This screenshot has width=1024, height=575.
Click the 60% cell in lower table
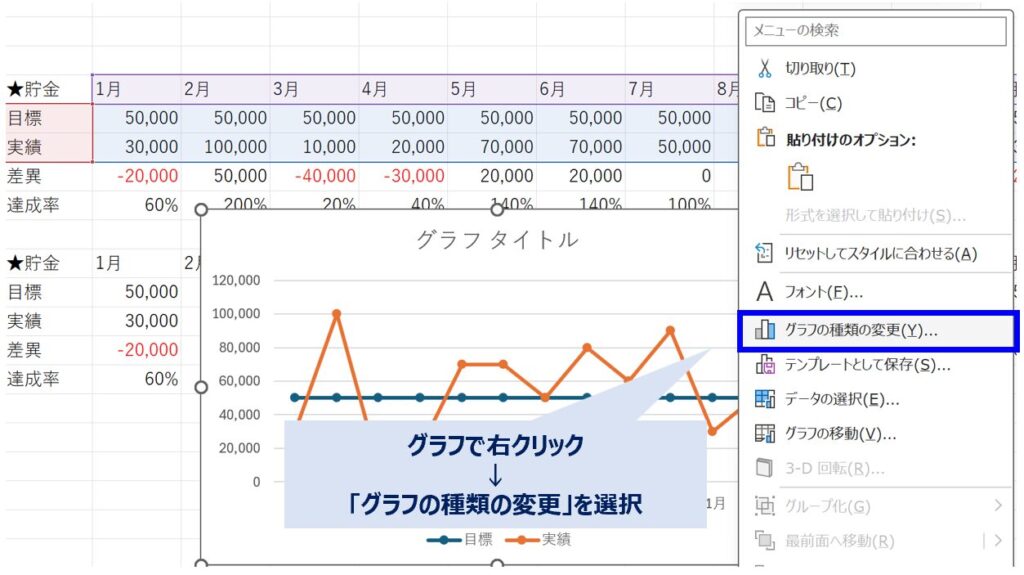136,379
